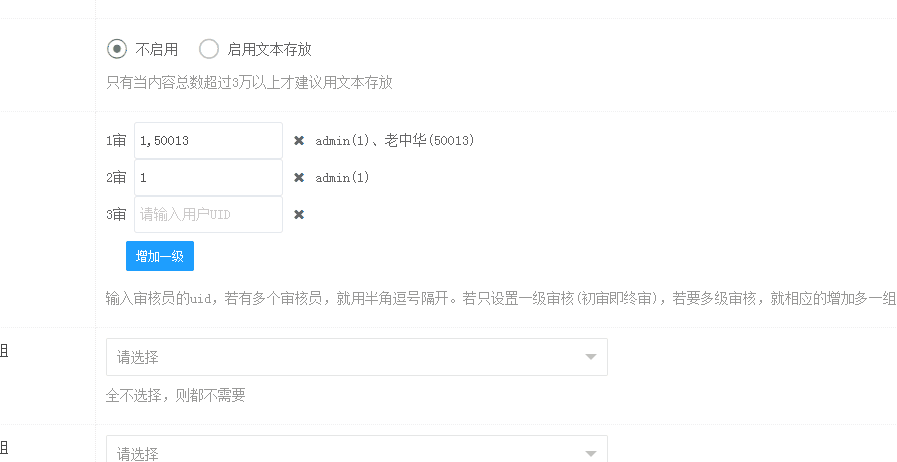Click the 不启用 label text
This screenshot has height=462, width=897.
(157, 49)
